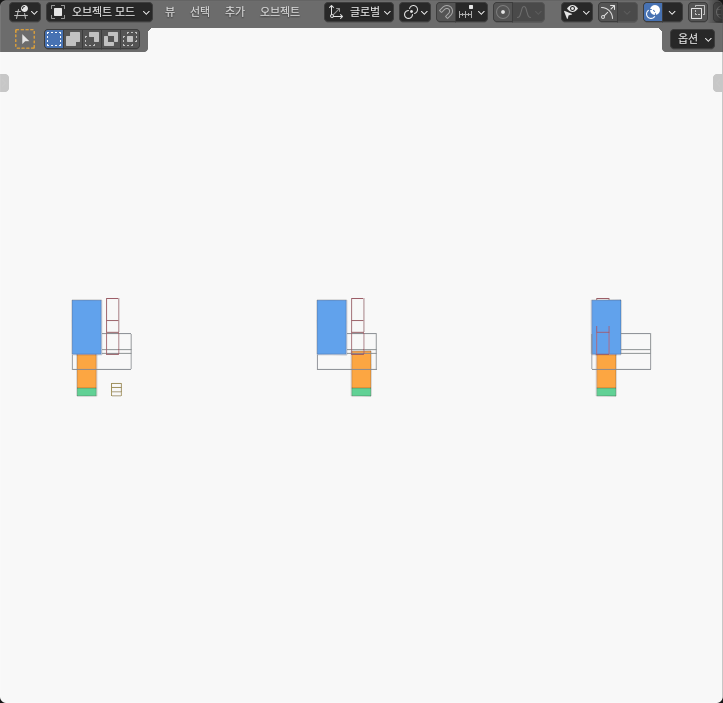This screenshot has width=723, height=703.
Task: Select the orange block in middle group
Action: 361,370
